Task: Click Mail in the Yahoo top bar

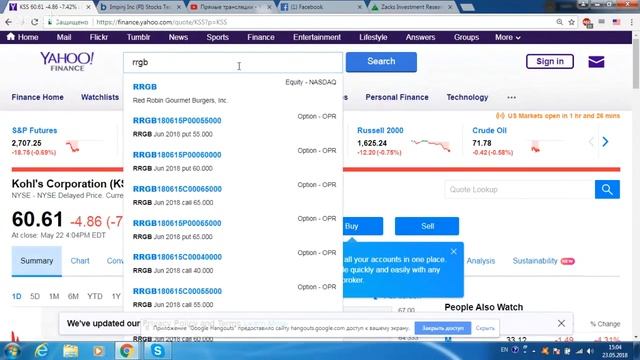Action: click(x=64, y=37)
